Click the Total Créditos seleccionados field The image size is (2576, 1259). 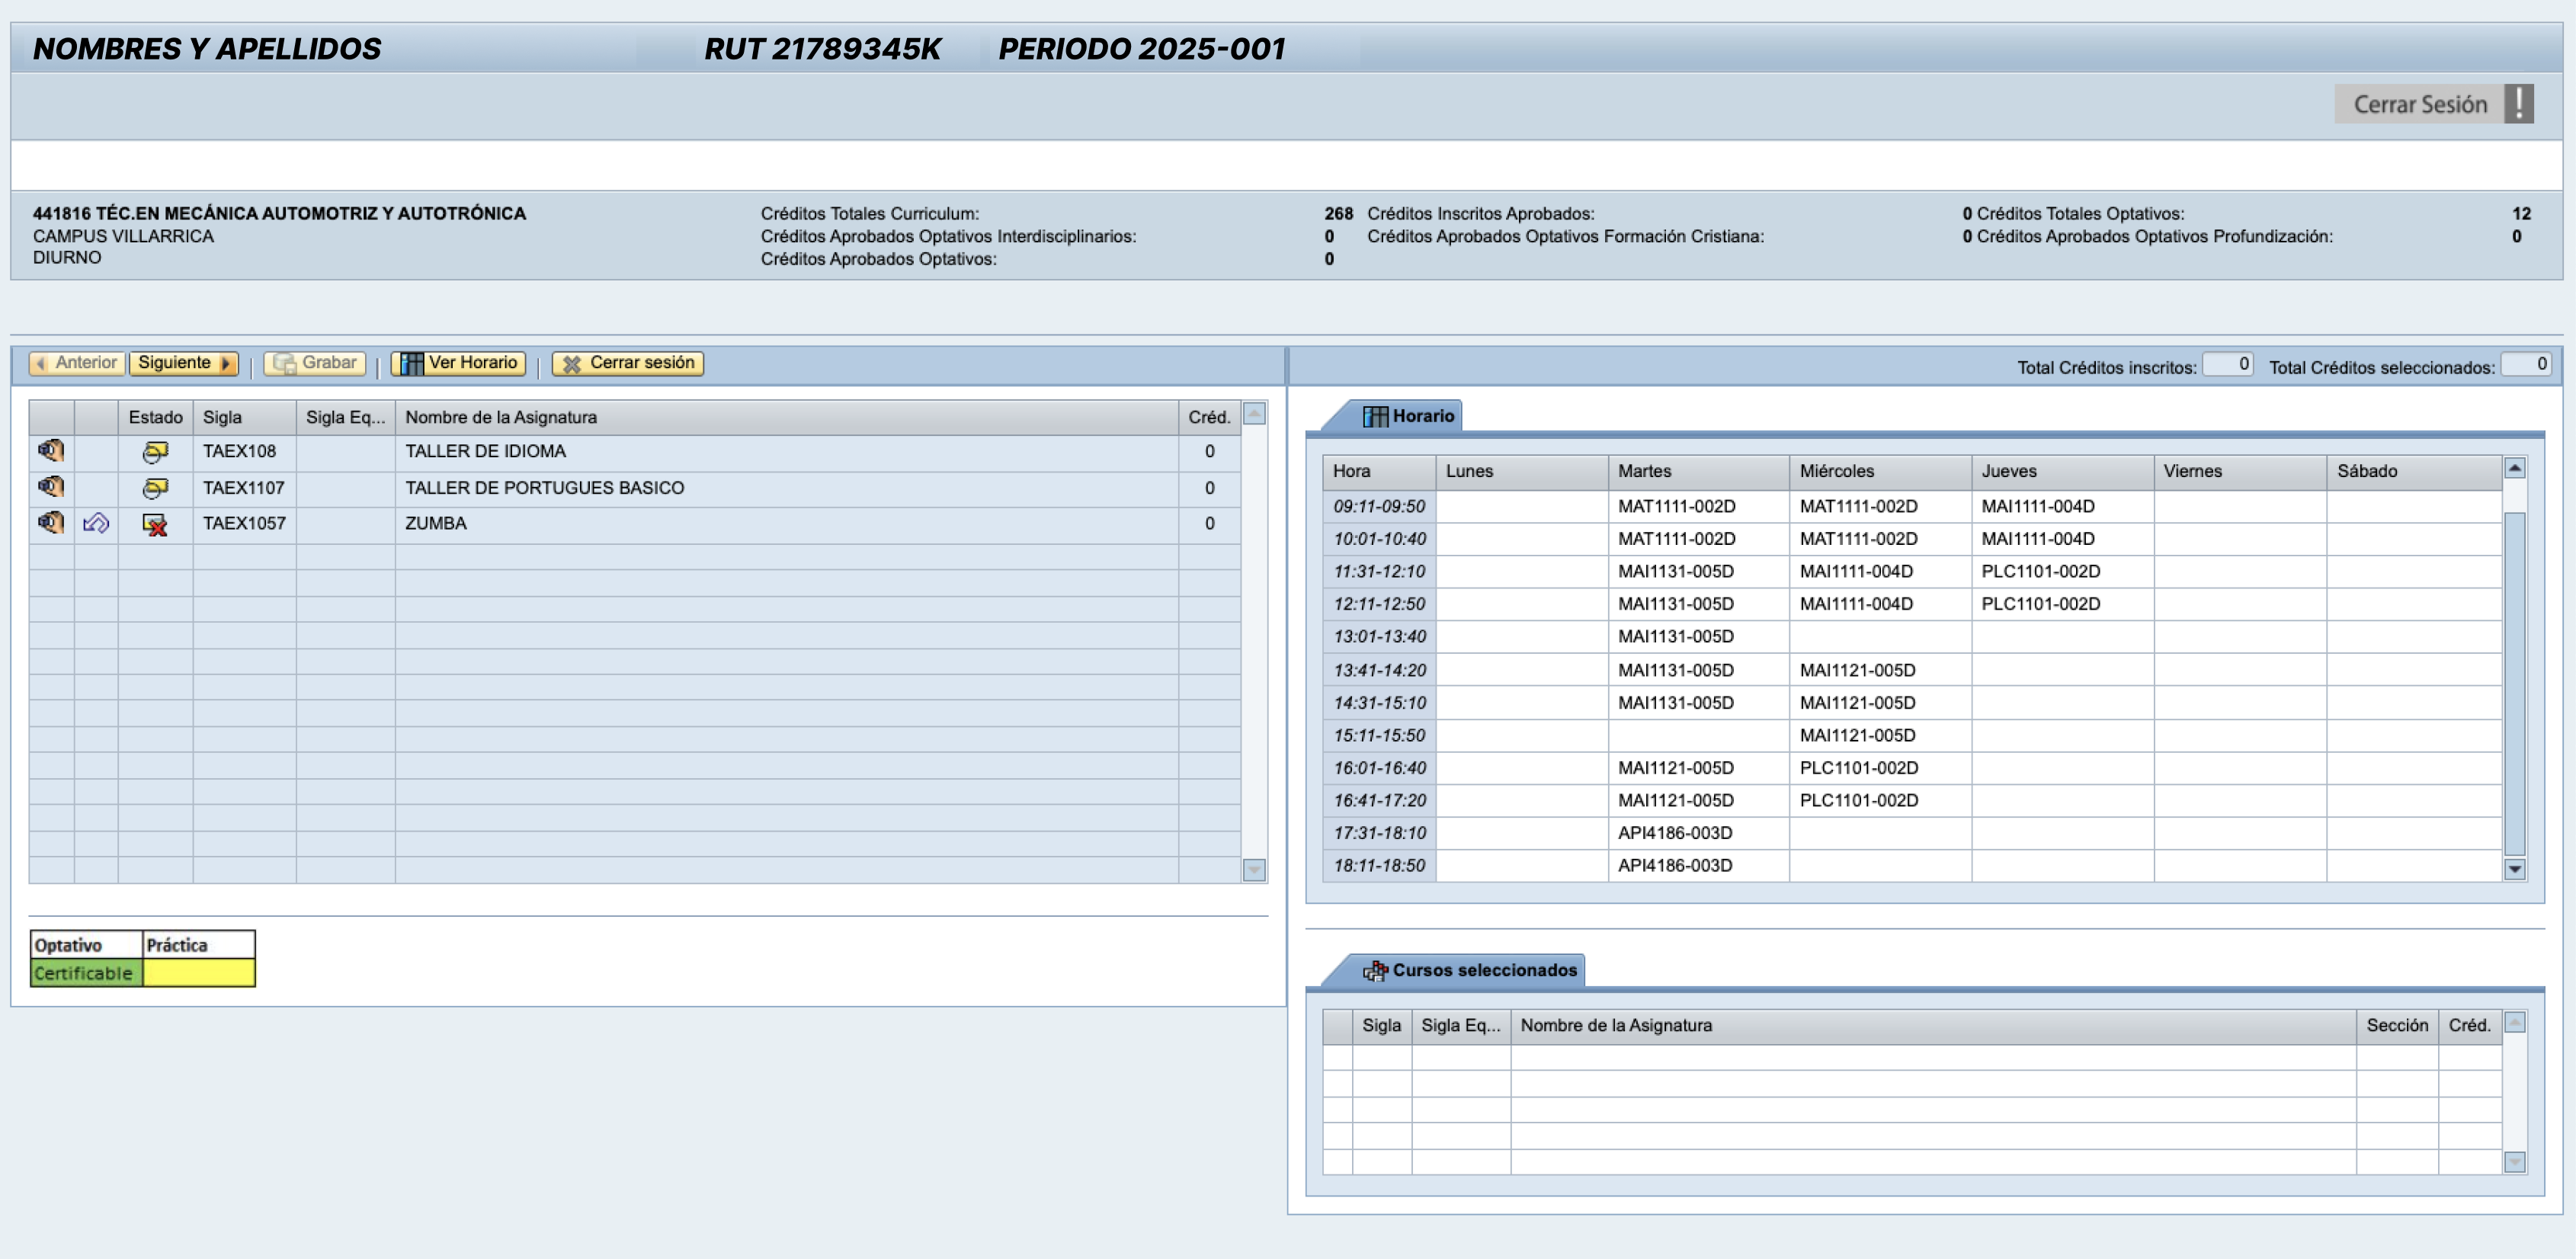coord(2525,365)
